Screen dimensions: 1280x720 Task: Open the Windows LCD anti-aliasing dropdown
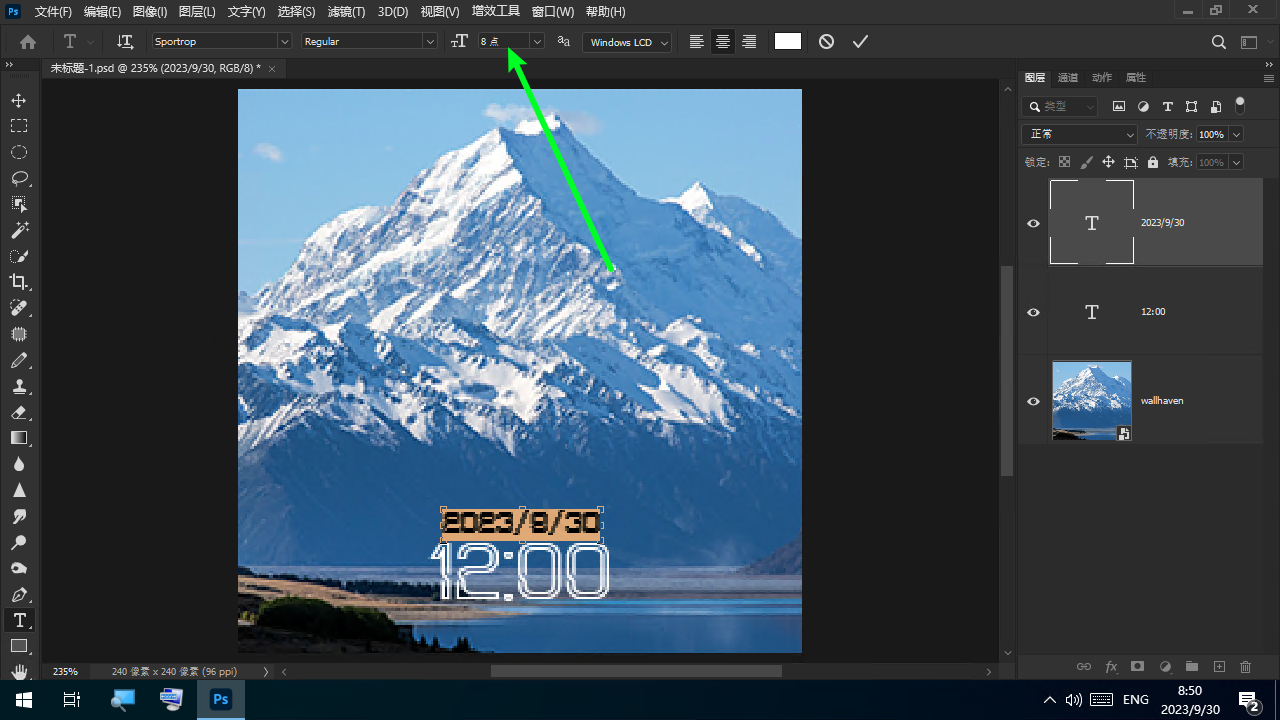click(664, 42)
